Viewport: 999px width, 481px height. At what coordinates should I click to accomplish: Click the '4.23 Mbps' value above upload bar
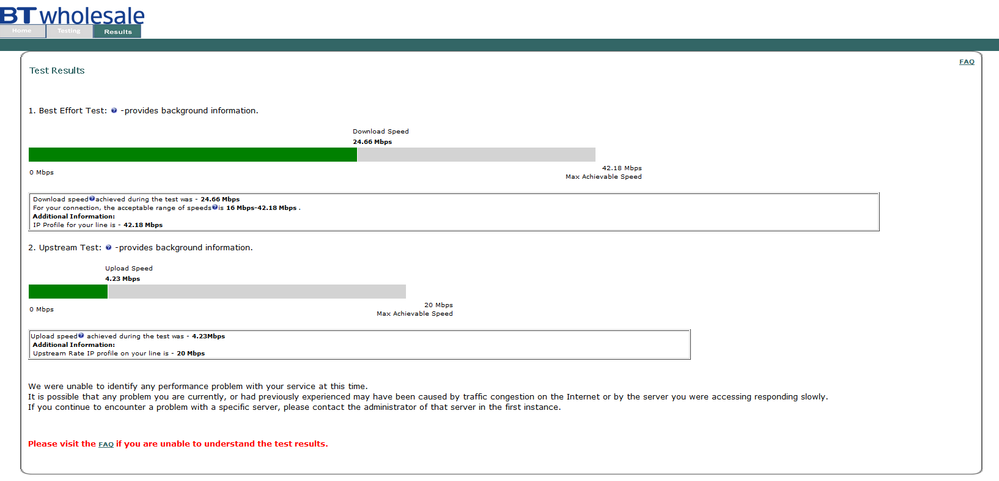pos(123,278)
